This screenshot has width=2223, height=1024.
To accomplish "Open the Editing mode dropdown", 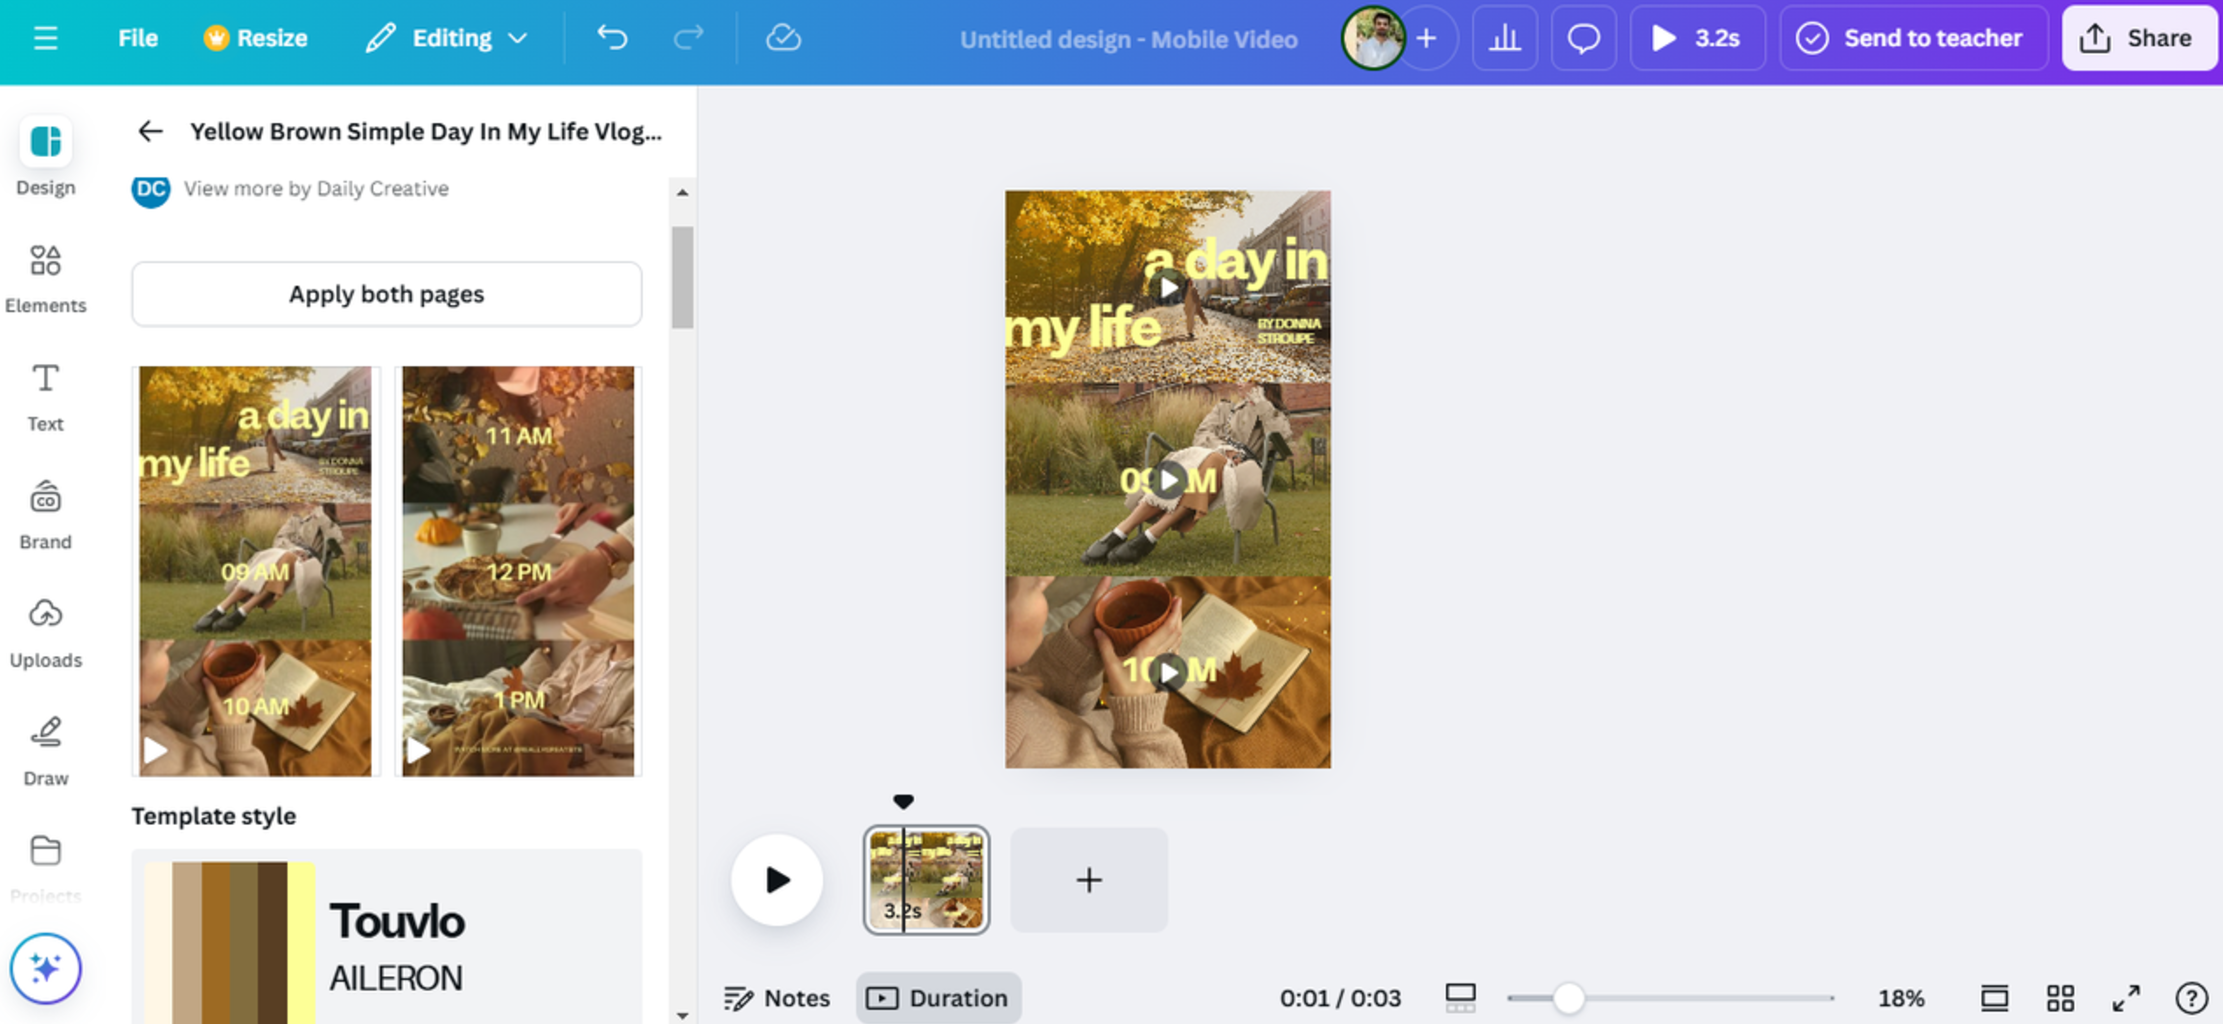I will pos(447,38).
